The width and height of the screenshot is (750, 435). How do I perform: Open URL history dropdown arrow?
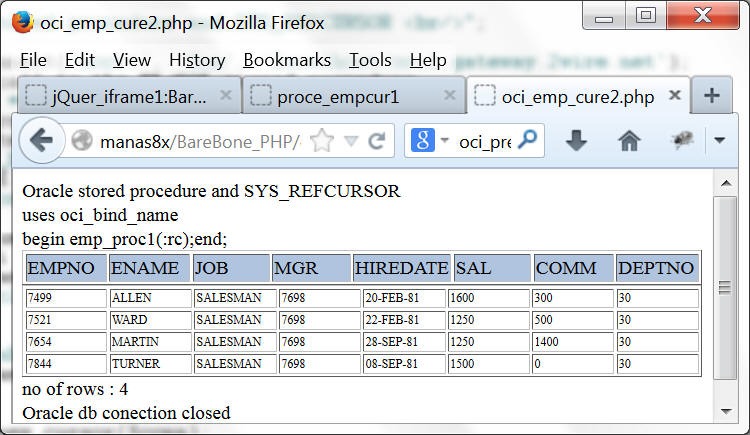click(351, 141)
